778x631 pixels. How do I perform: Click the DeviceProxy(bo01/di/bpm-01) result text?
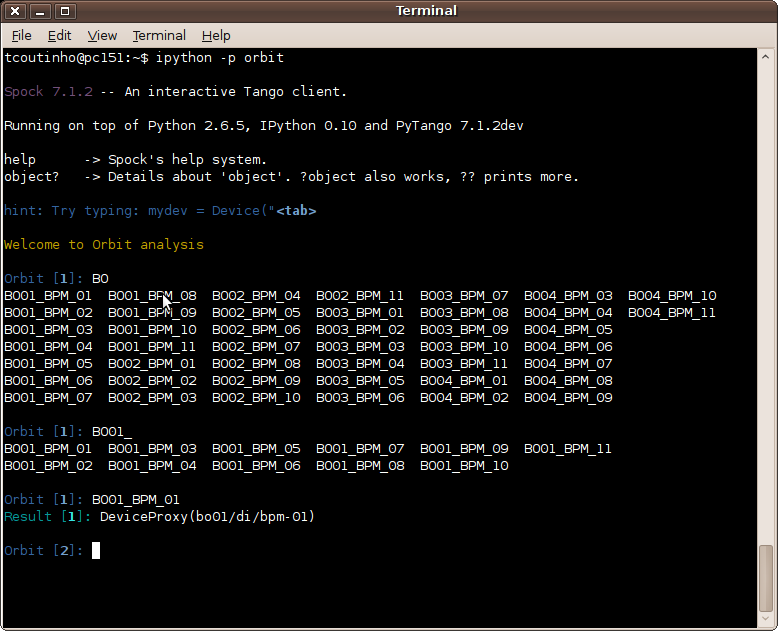[x=207, y=517]
